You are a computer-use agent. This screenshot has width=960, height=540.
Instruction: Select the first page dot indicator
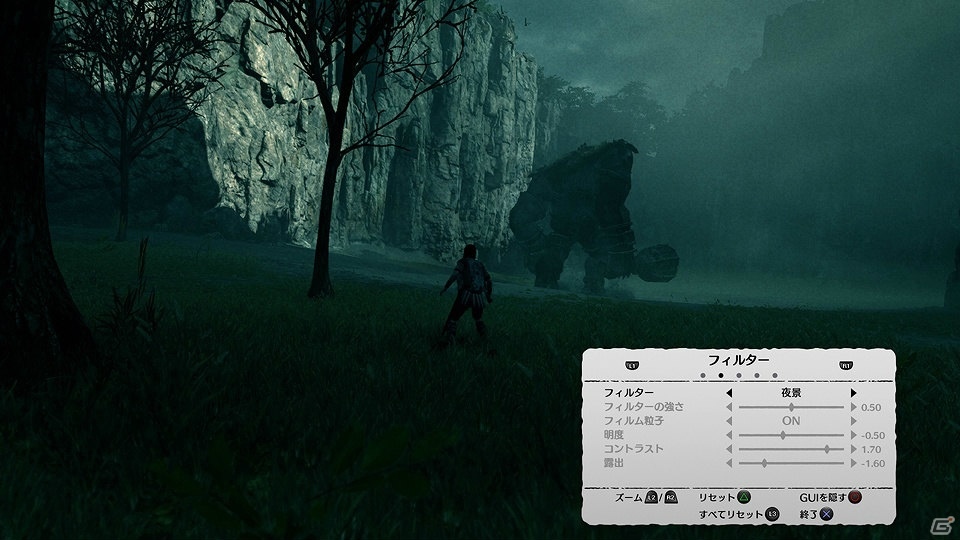(x=703, y=375)
